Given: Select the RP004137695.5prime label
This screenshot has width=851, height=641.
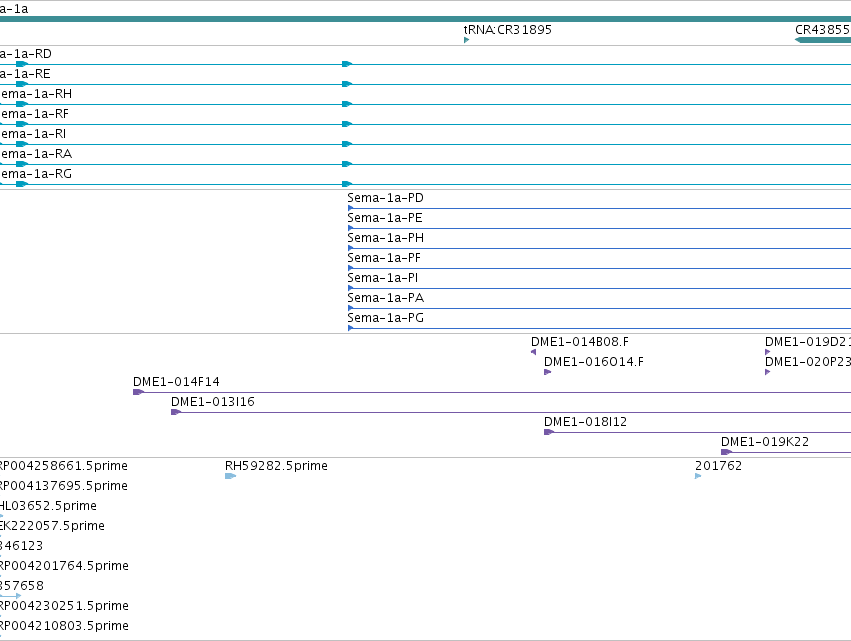Looking at the screenshot, I should tap(63, 486).
